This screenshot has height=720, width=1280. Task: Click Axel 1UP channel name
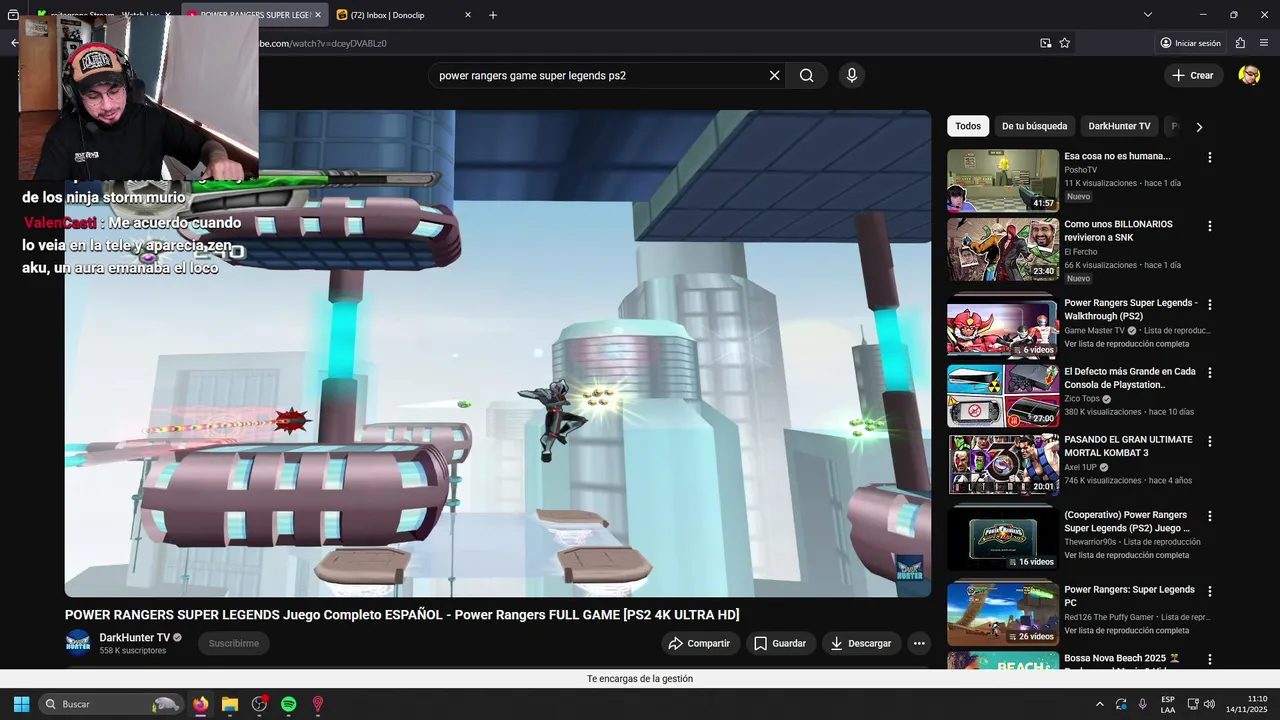pyautogui.click(x=1080, y=467)
